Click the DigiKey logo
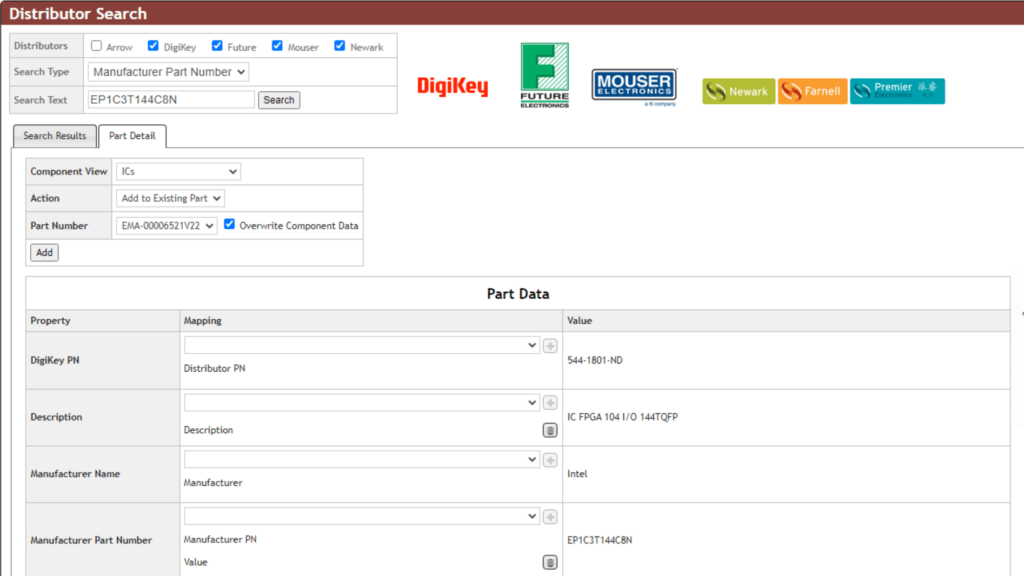This screenshot has height=576, width=1024. (452, 87)
